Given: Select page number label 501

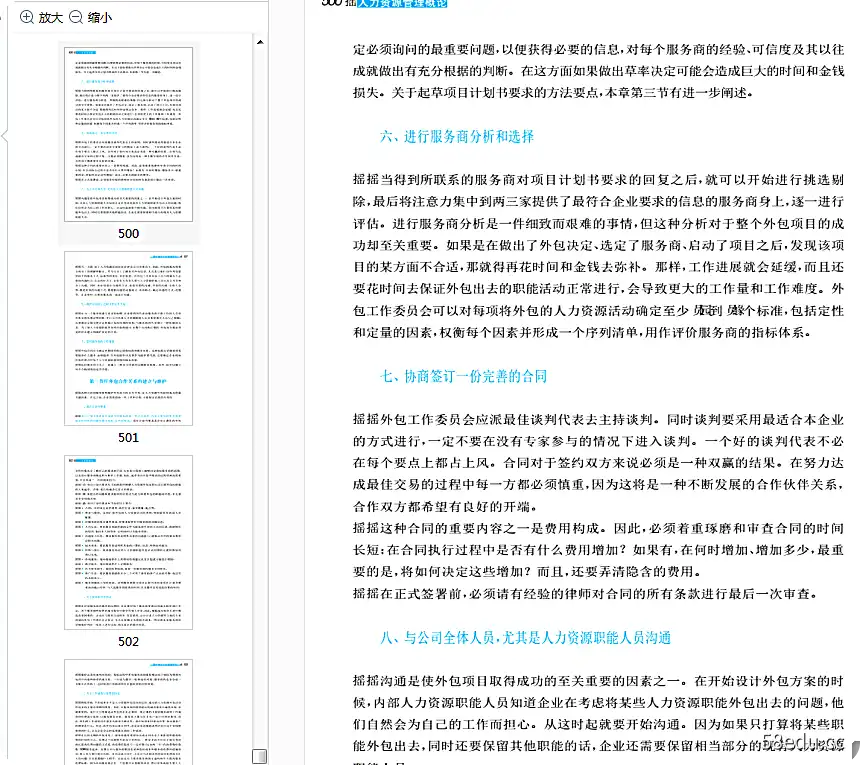Looking at the screenshot, I should tap(128, 438).
